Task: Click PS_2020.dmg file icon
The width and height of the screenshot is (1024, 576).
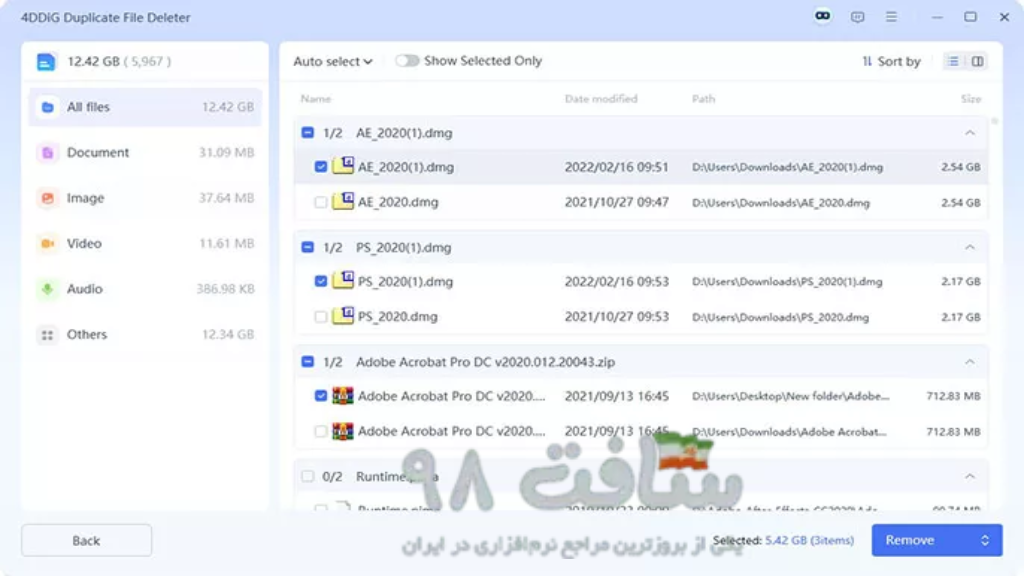Action: (x=343, y=315)
